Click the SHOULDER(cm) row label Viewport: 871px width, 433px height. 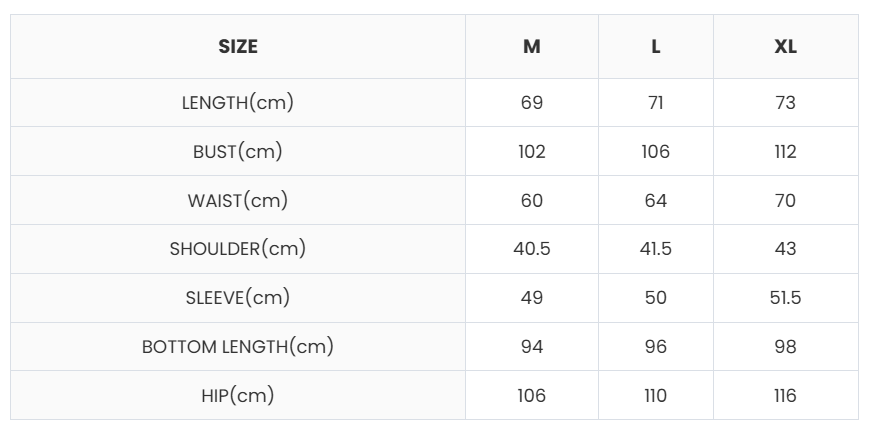pos(238,249)
